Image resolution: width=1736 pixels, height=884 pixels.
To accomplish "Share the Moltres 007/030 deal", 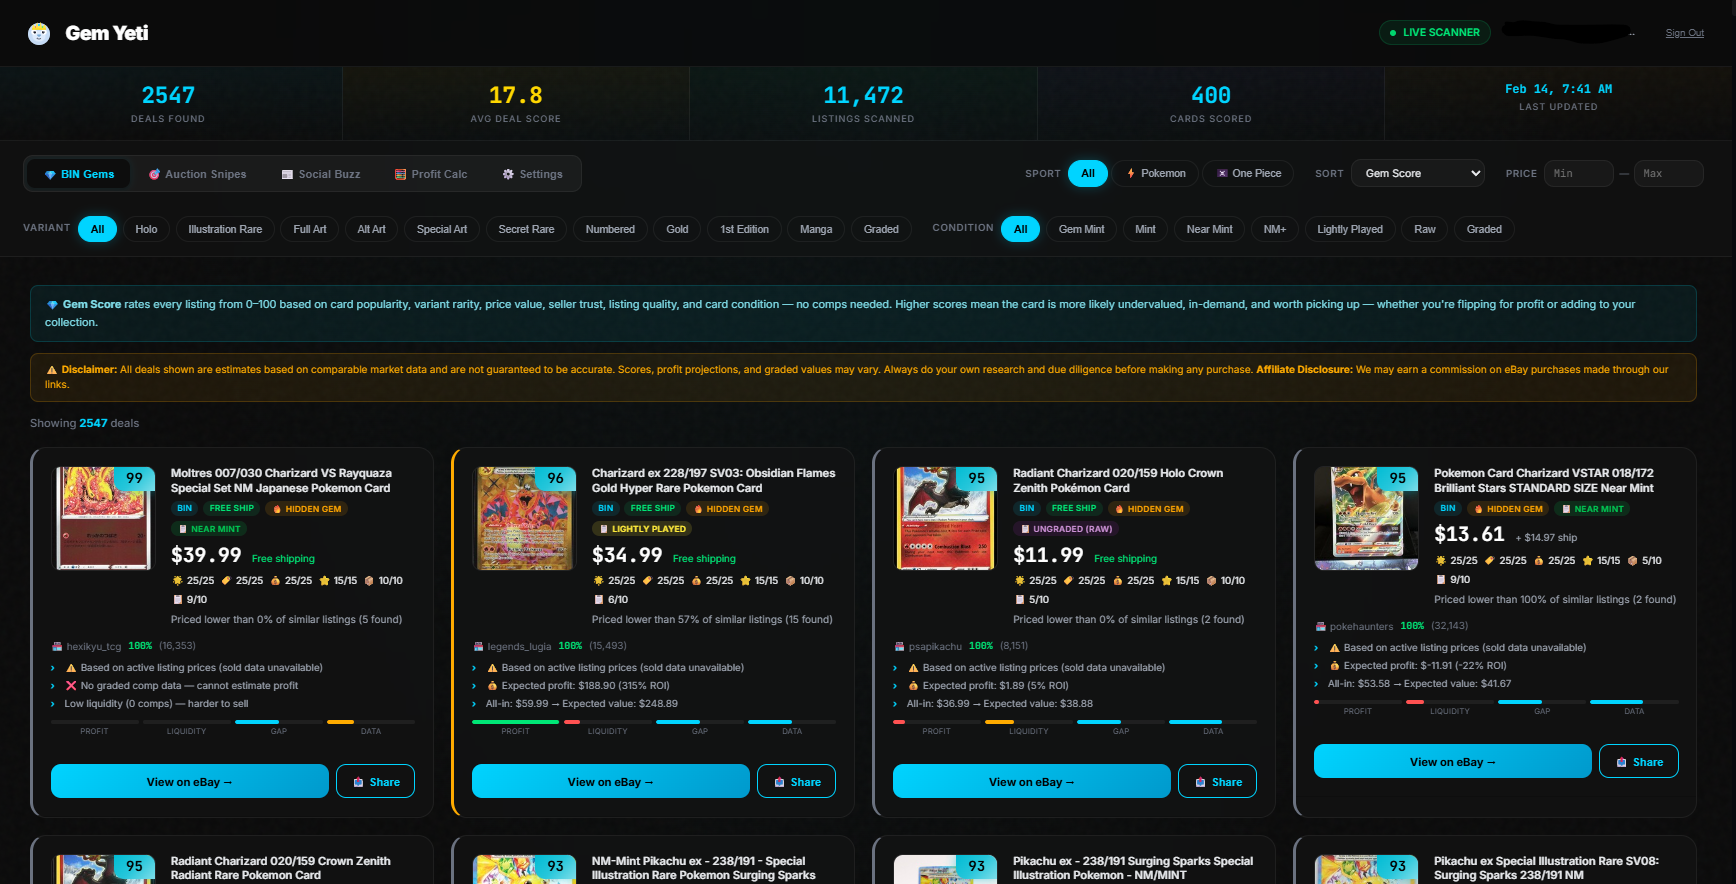I will [376, 781].
